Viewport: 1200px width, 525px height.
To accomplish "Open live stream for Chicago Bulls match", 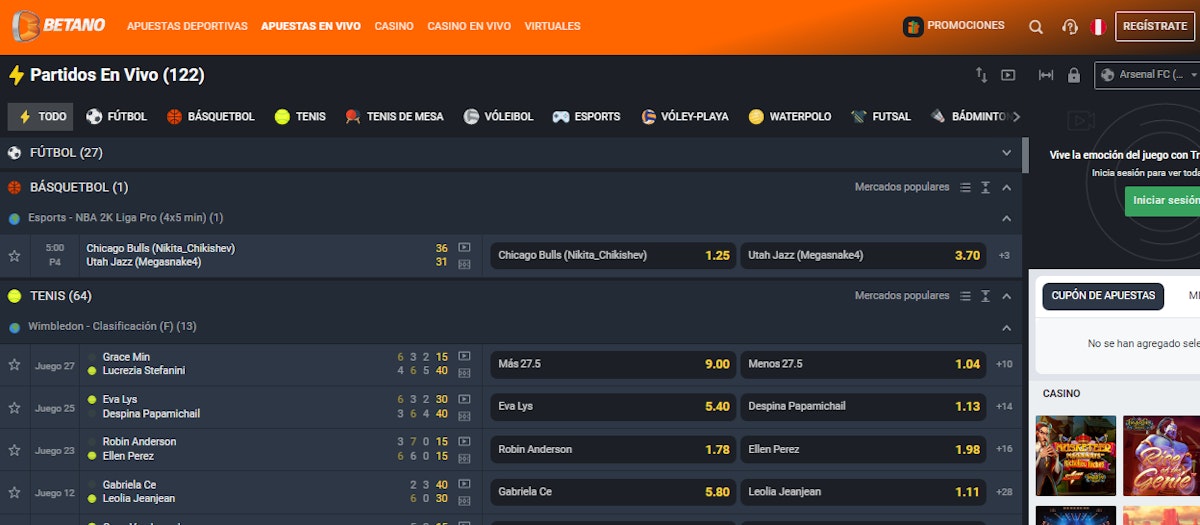I will coord(464,247).
